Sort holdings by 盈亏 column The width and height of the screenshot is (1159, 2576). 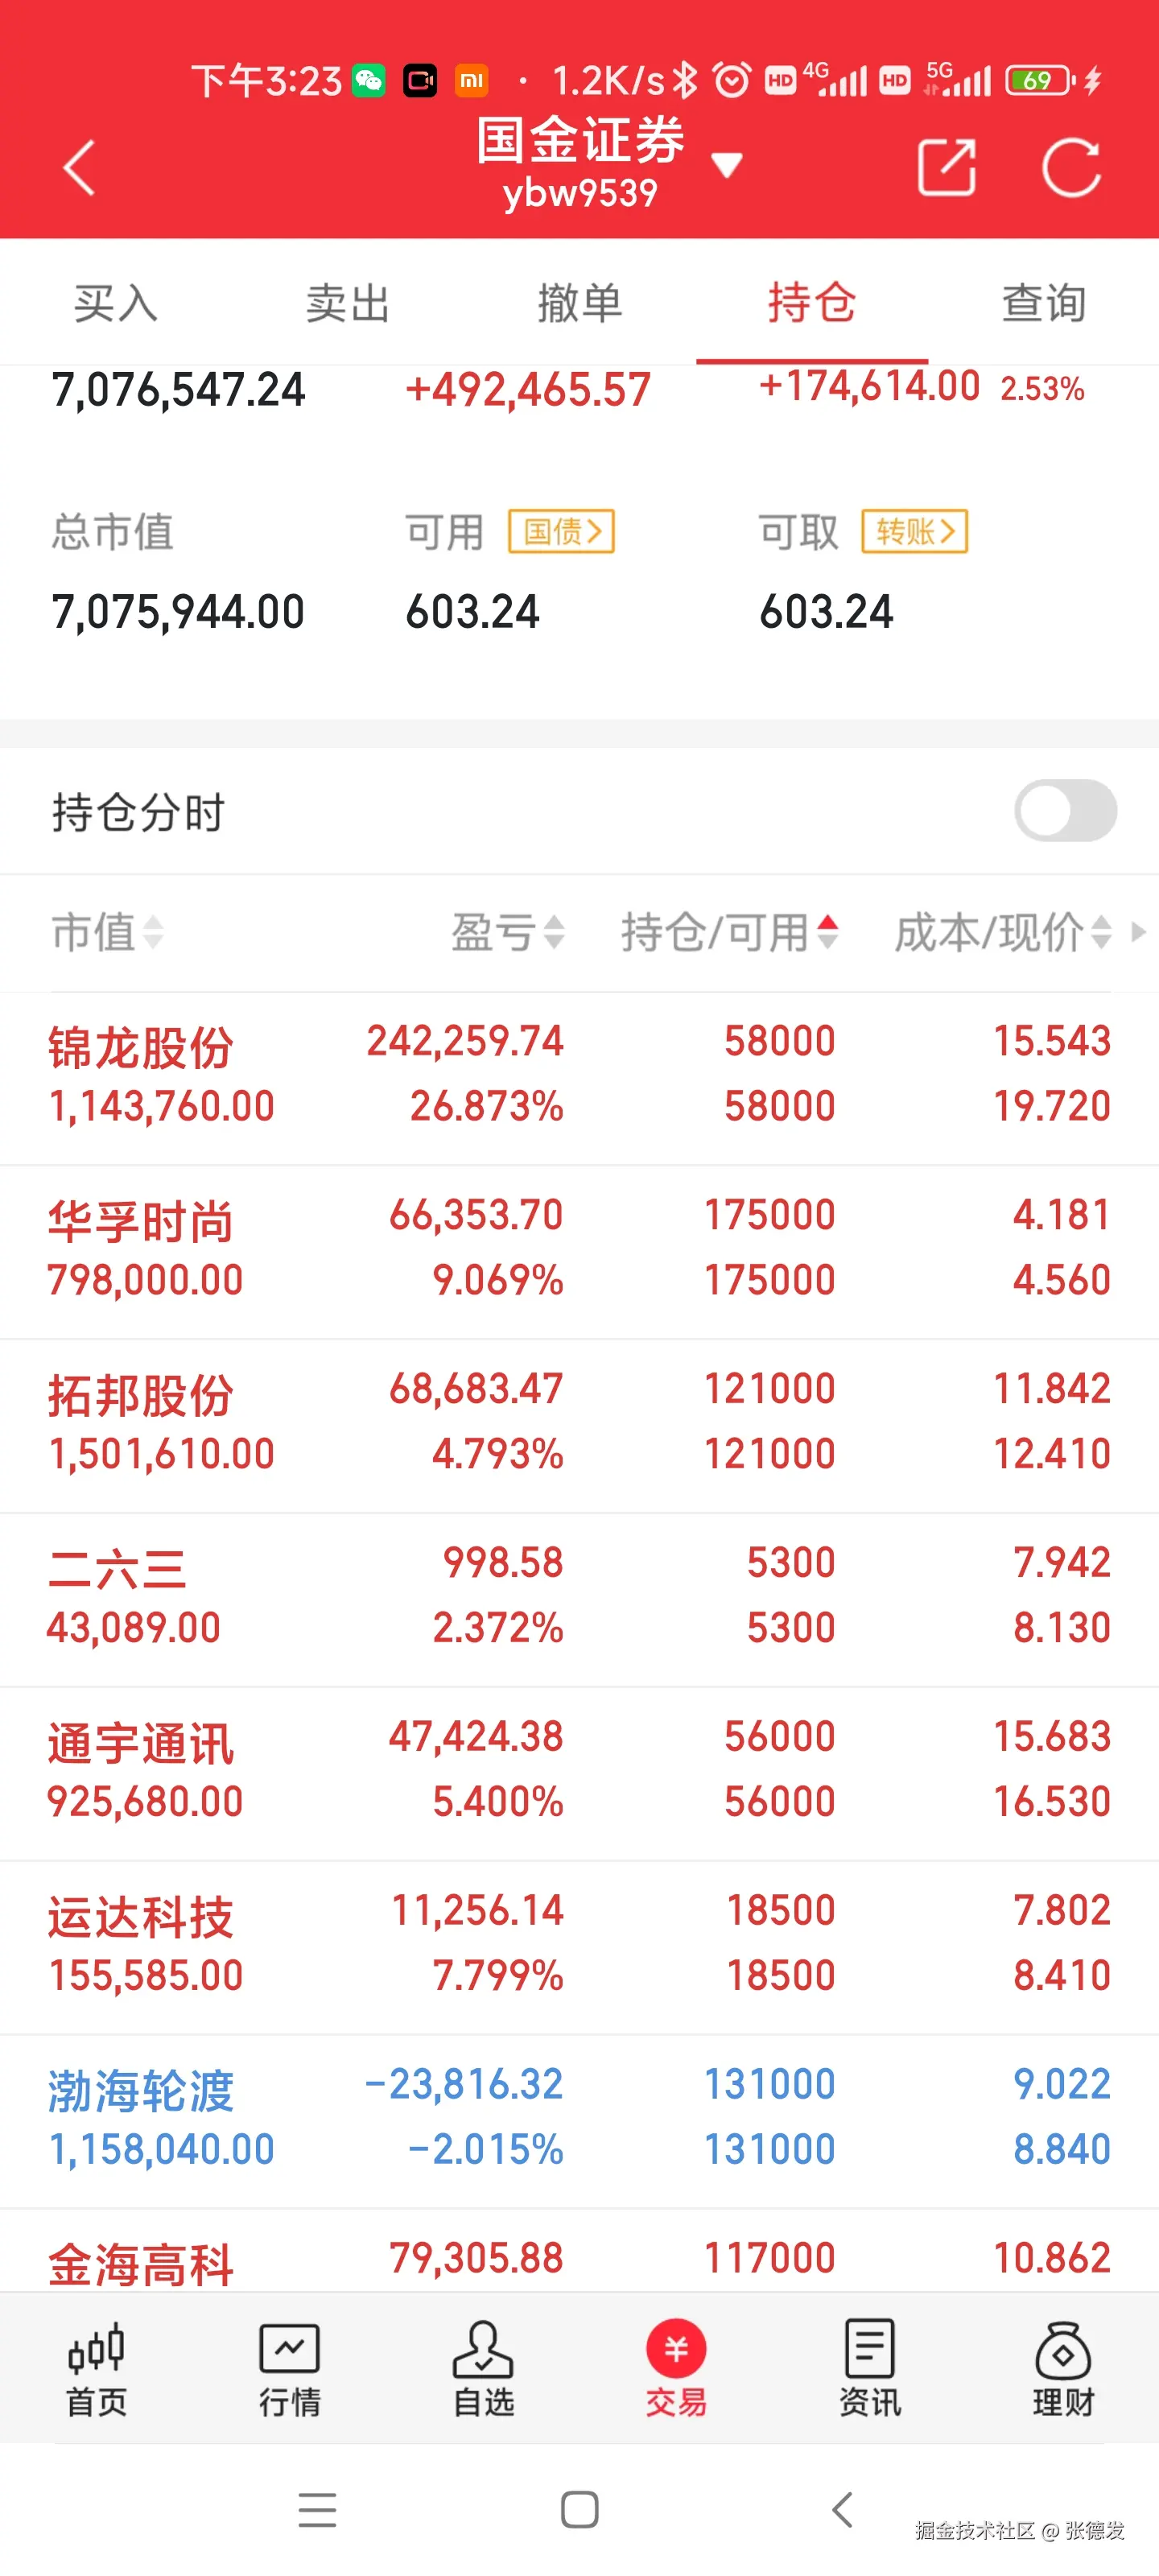click(508, 932)
